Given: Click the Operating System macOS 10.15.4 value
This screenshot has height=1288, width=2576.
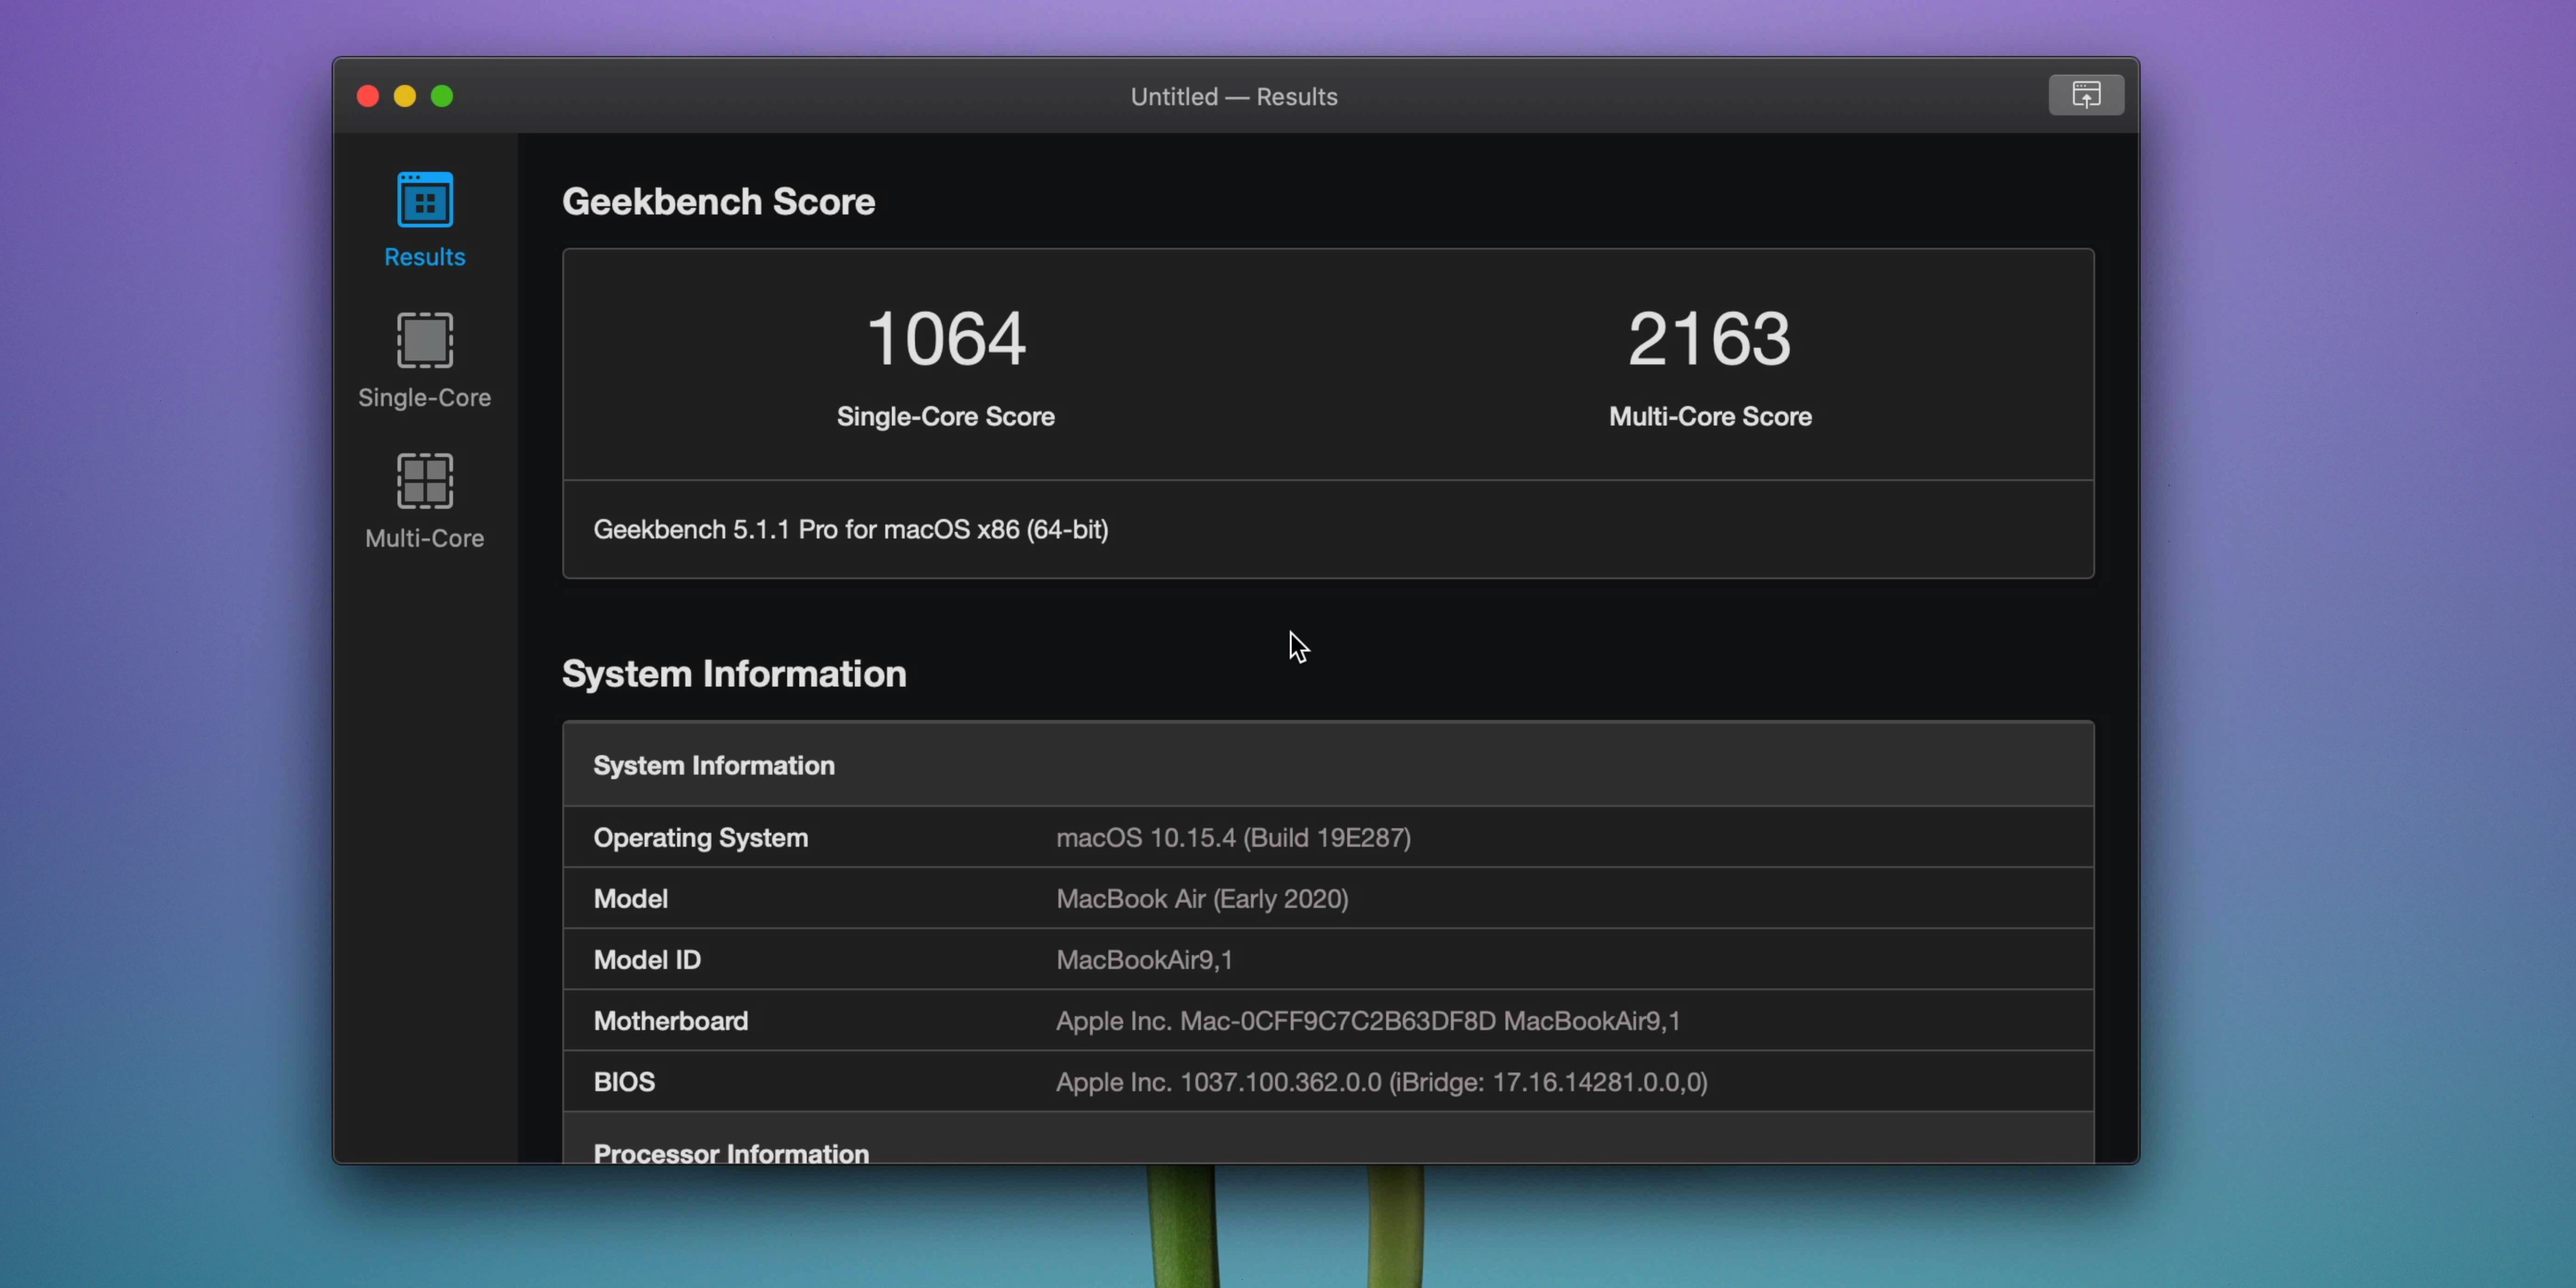Looking at the screenshot, I should 1233,837.
